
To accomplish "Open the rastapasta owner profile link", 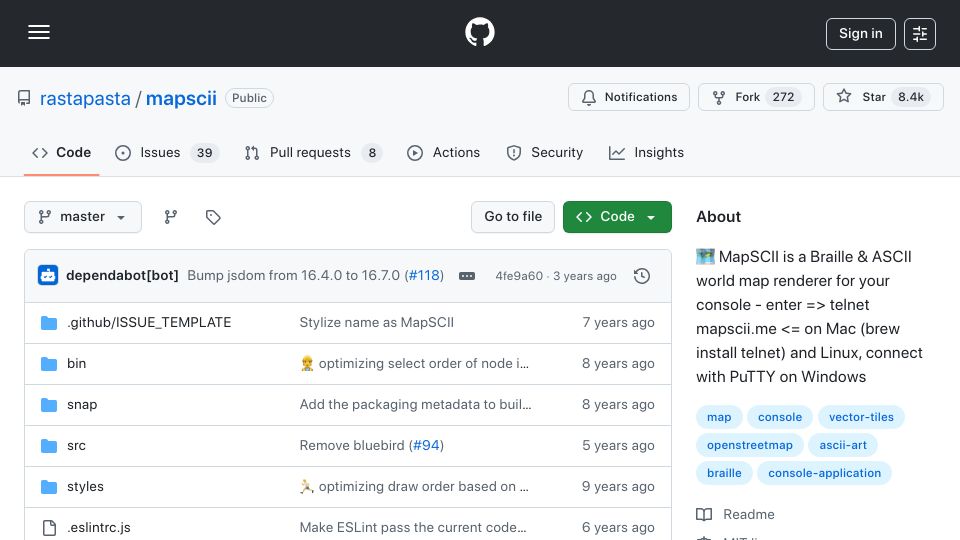I will point(85,99).
